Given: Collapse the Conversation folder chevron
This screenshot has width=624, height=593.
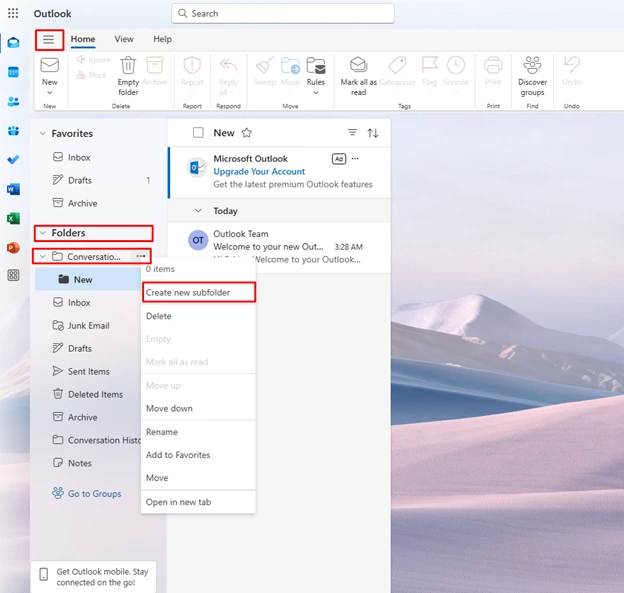Looking at the screenshot, I should 43,257.
